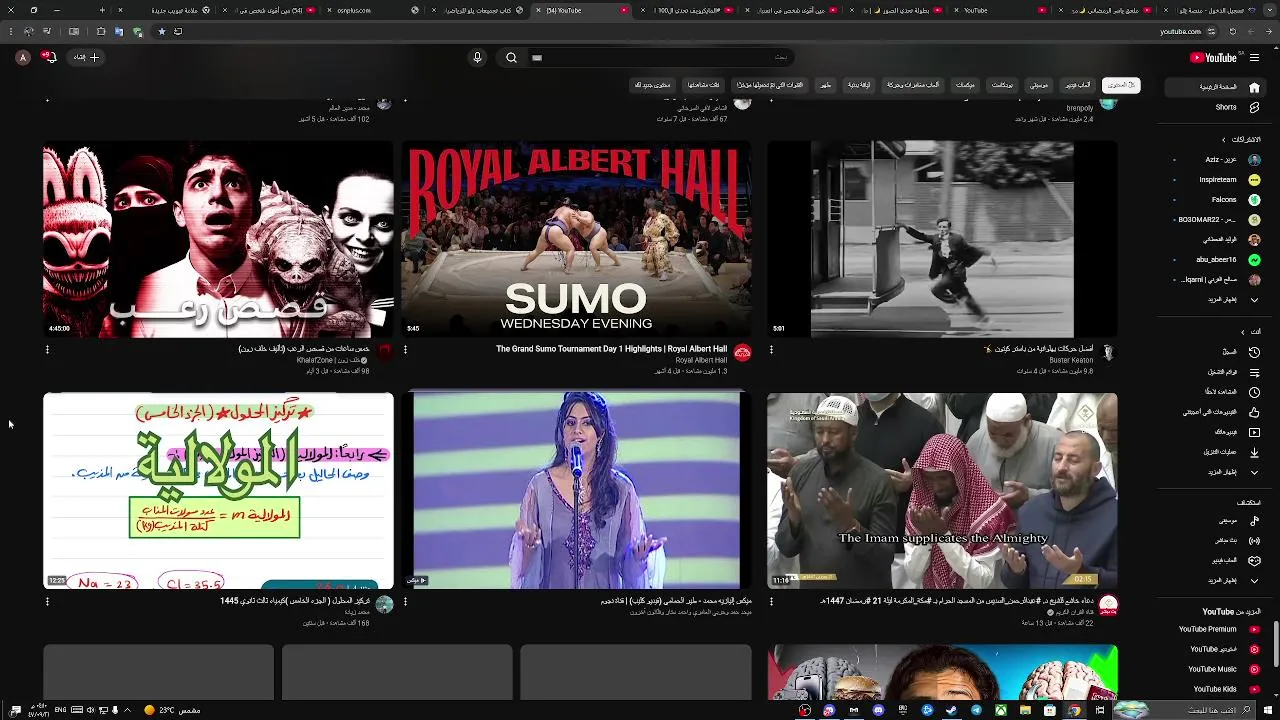Click the Create button

pyautogui.click(x=86, y=57)
